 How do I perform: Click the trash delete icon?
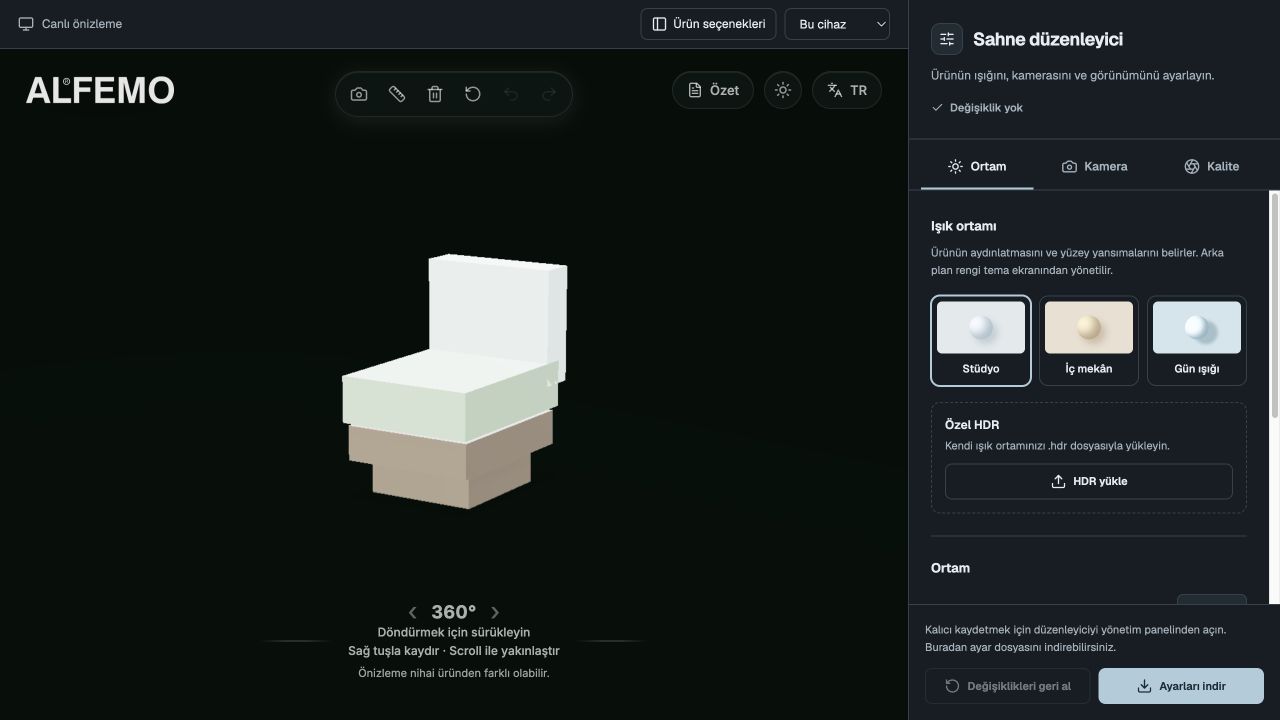pyautogui.click(x=435, y=94)
